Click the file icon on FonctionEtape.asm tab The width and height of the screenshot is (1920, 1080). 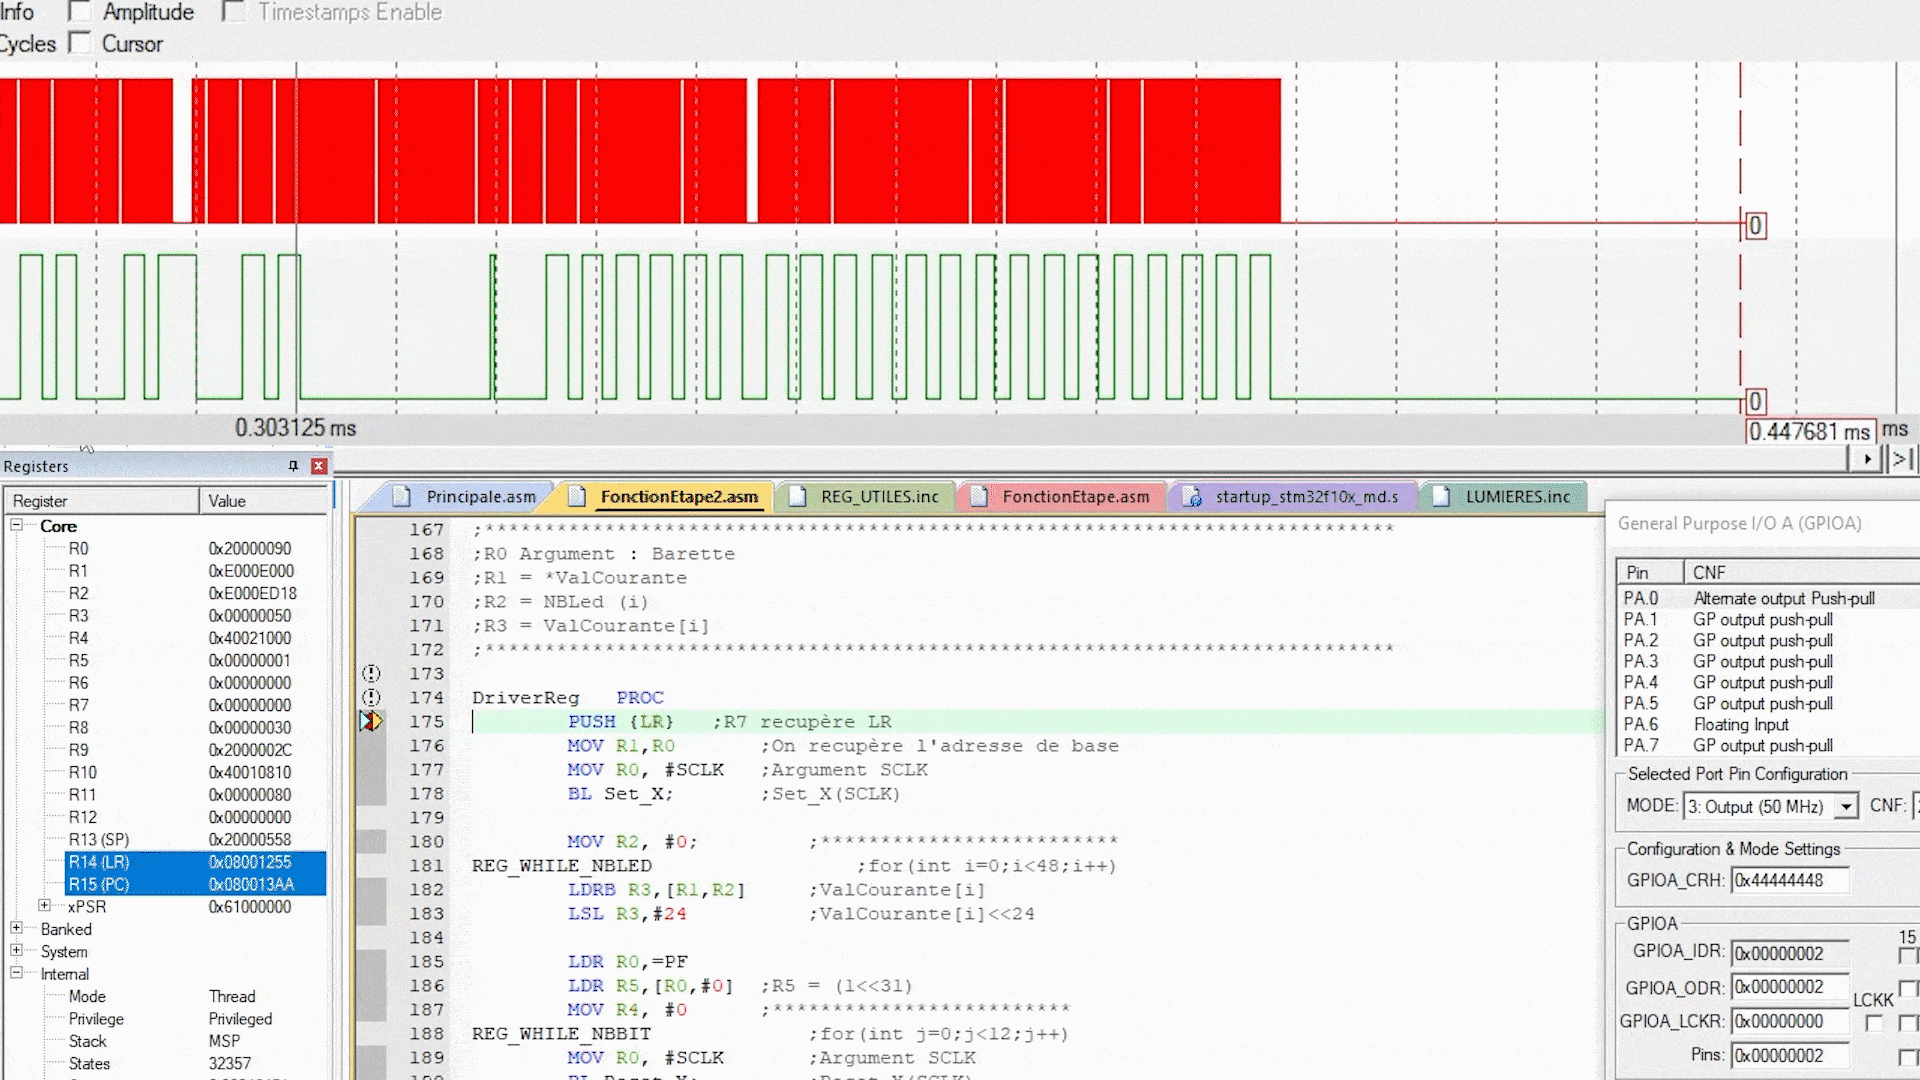979,496
